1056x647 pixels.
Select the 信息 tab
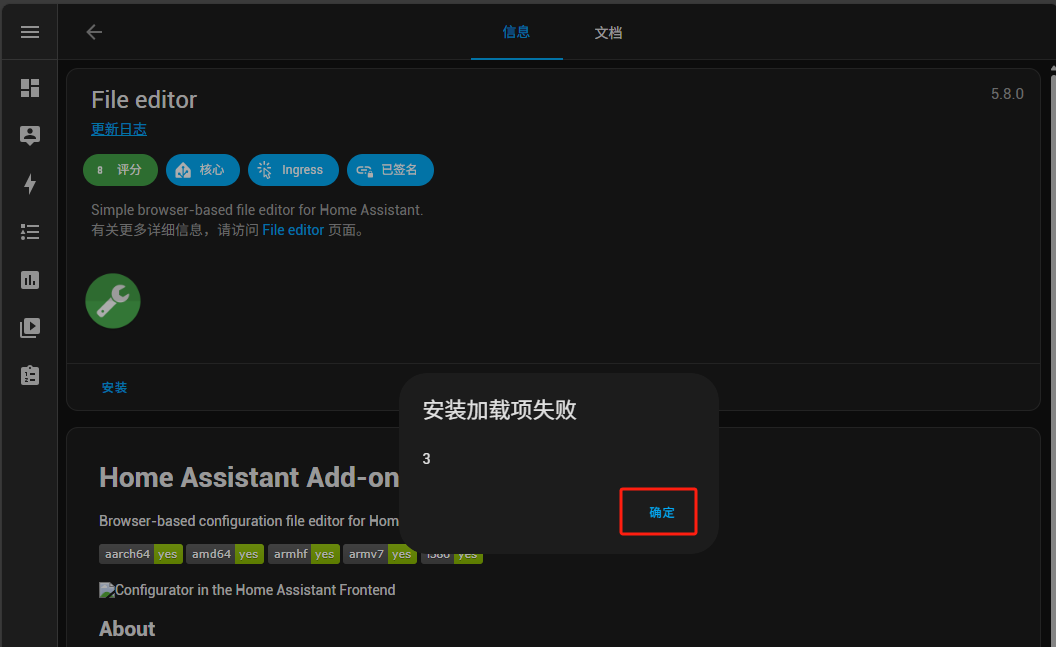516,32
